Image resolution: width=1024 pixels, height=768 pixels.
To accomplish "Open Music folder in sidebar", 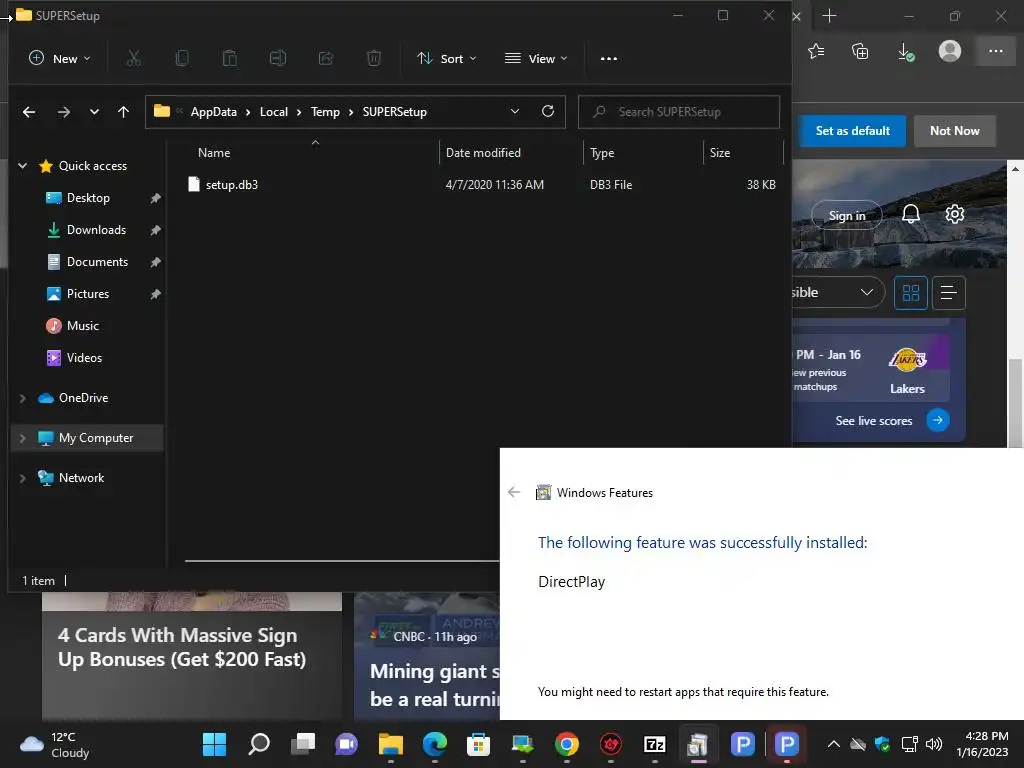I will pyautogui.click(x=82, y=326).
